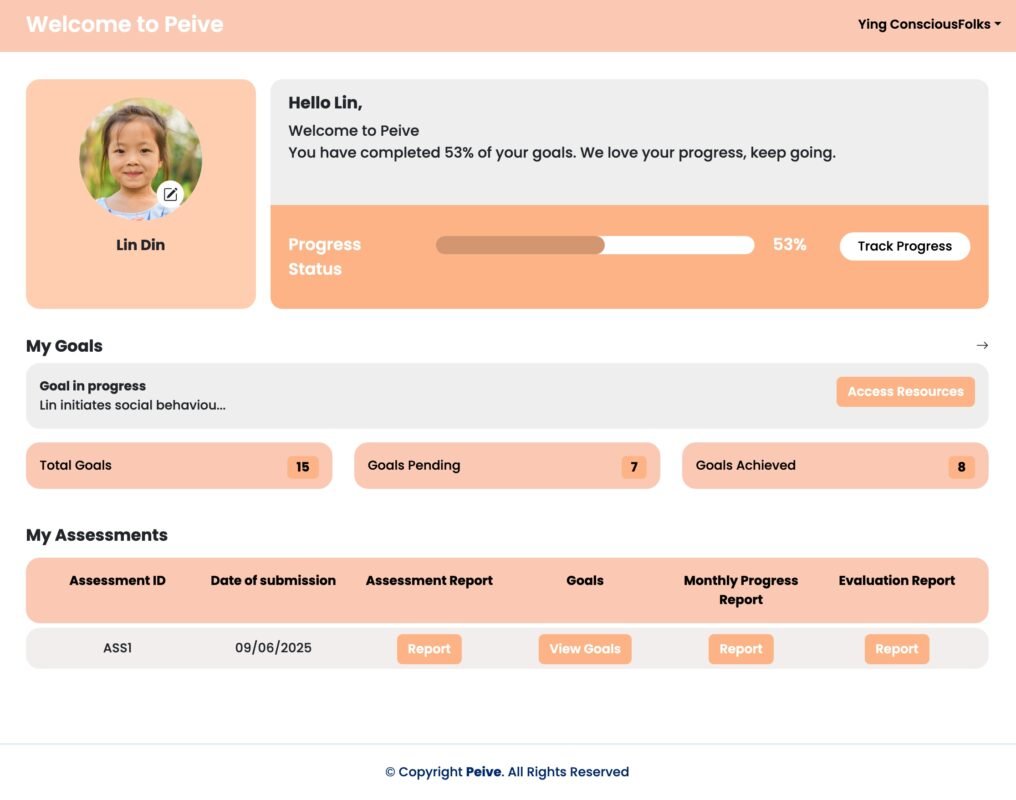Click the ASS1 assessment ID cell
Image resolution: width=1016 pixels, height=800 pixels.
117,648
